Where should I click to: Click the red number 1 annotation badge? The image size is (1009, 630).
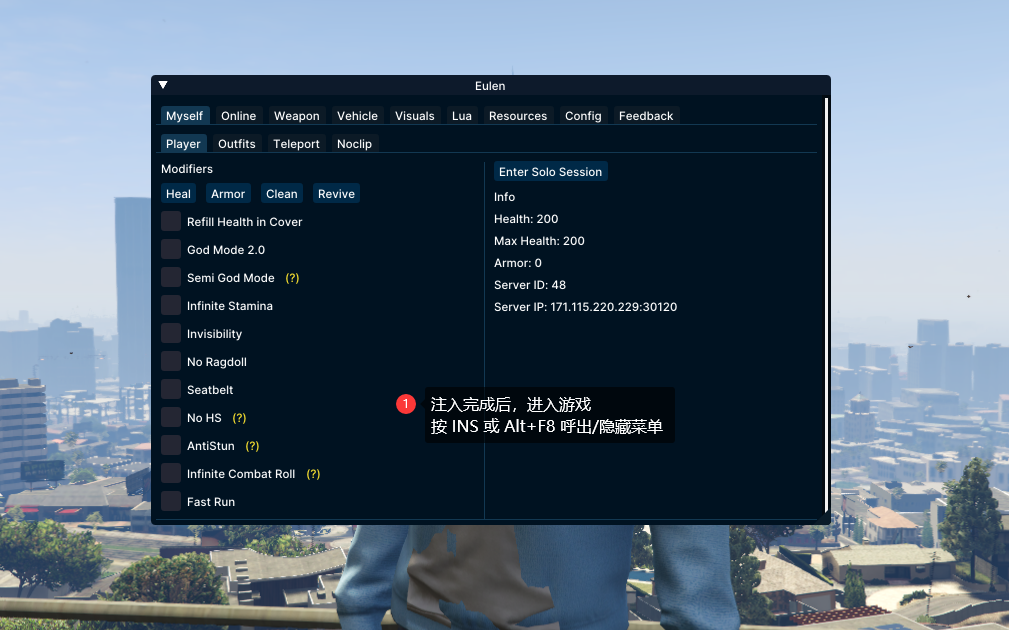406,404
